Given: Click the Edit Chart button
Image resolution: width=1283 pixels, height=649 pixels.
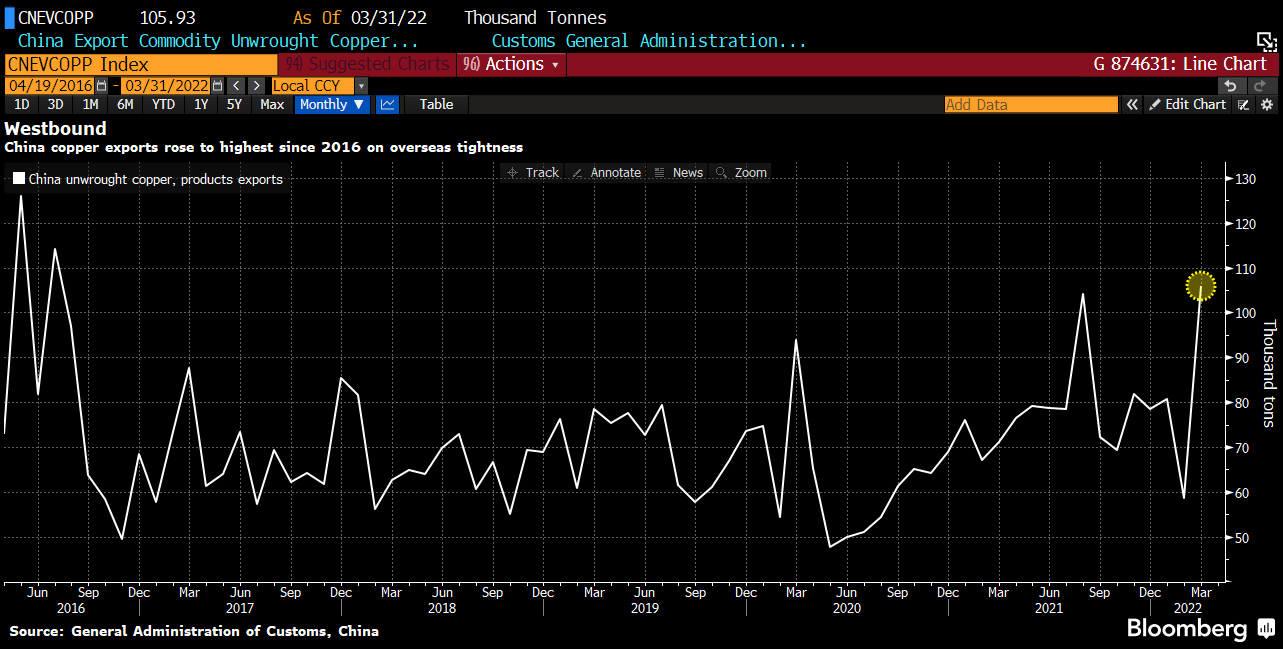Looking at the screenshot, I should pos(1187,105).
